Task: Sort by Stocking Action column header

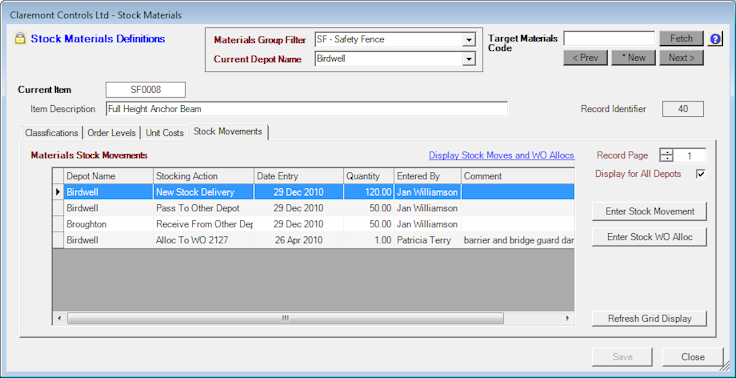Action: tap(204, 176)
